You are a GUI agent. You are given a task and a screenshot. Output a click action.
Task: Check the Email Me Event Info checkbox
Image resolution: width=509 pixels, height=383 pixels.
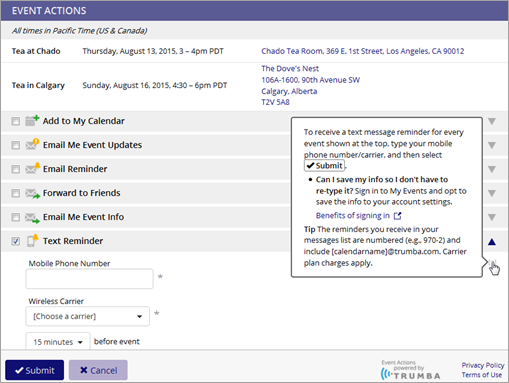coord(15,217)
